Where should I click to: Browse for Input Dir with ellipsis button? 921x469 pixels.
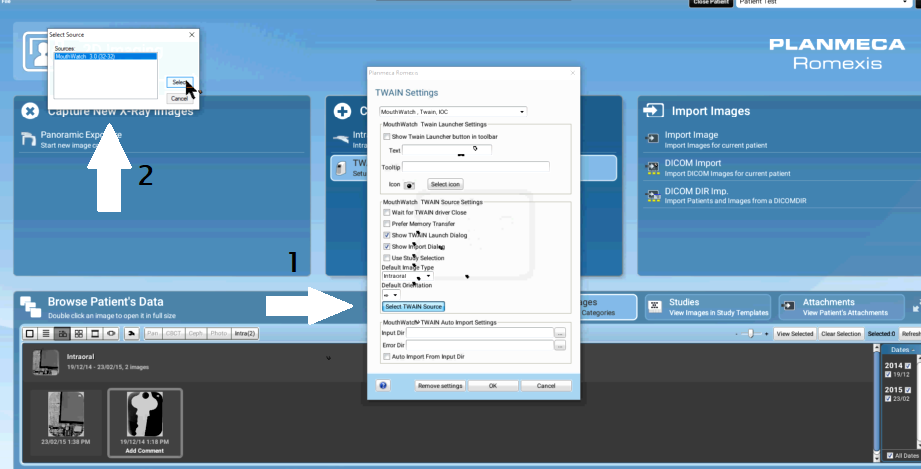point(560,333)
